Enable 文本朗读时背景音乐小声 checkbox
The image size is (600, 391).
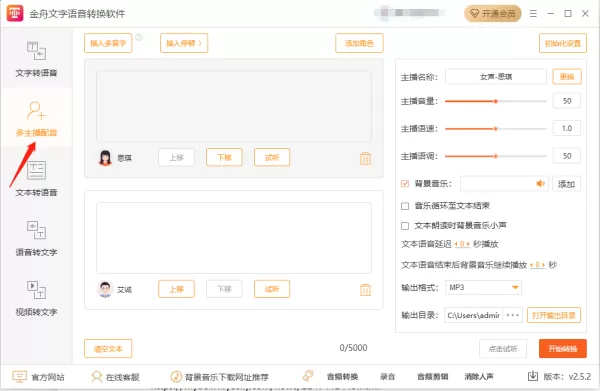405,226
